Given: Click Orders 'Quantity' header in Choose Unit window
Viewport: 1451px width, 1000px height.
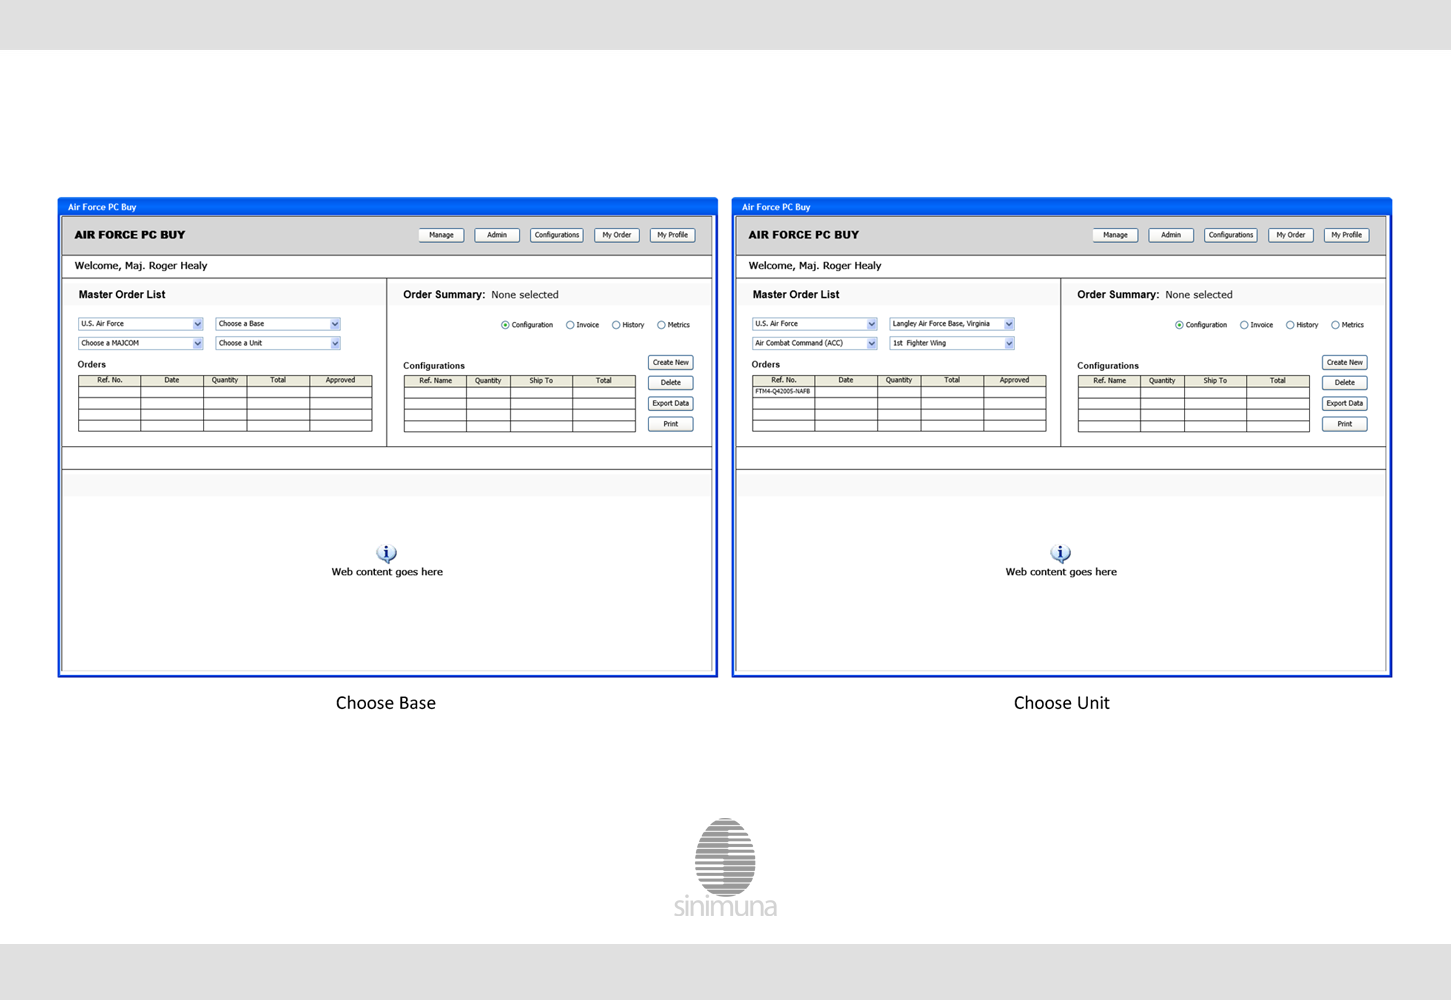Looking at the screenshot, I should tap(899, 380).
